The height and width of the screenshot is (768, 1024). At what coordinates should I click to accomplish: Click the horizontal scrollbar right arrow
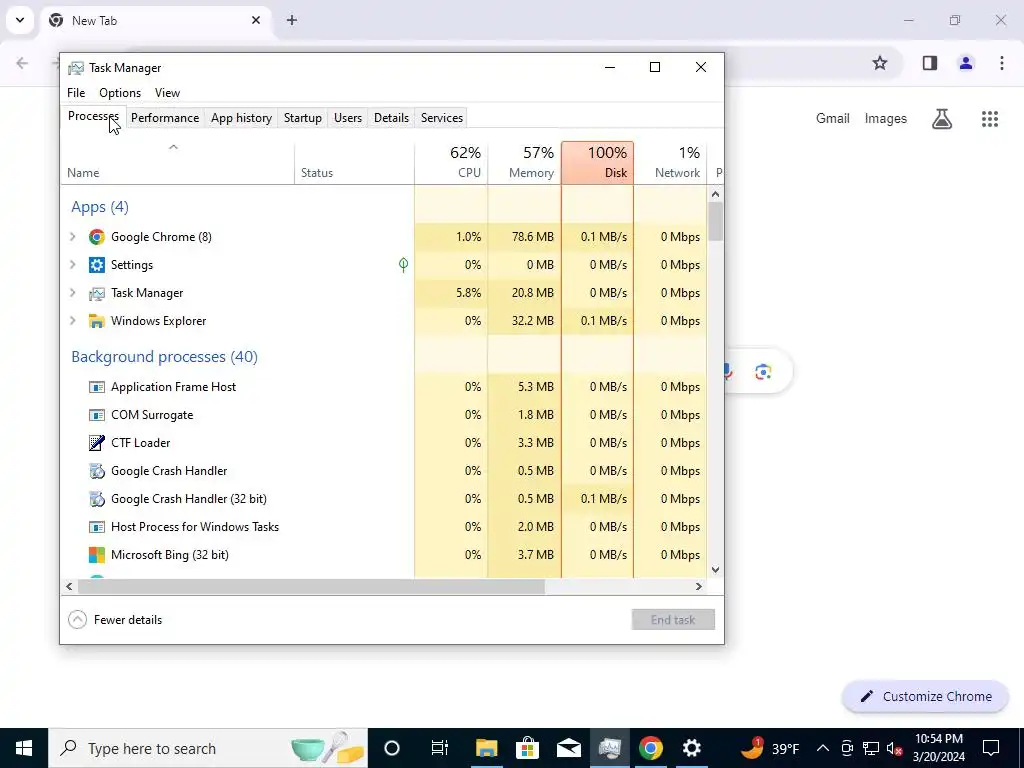699,586
